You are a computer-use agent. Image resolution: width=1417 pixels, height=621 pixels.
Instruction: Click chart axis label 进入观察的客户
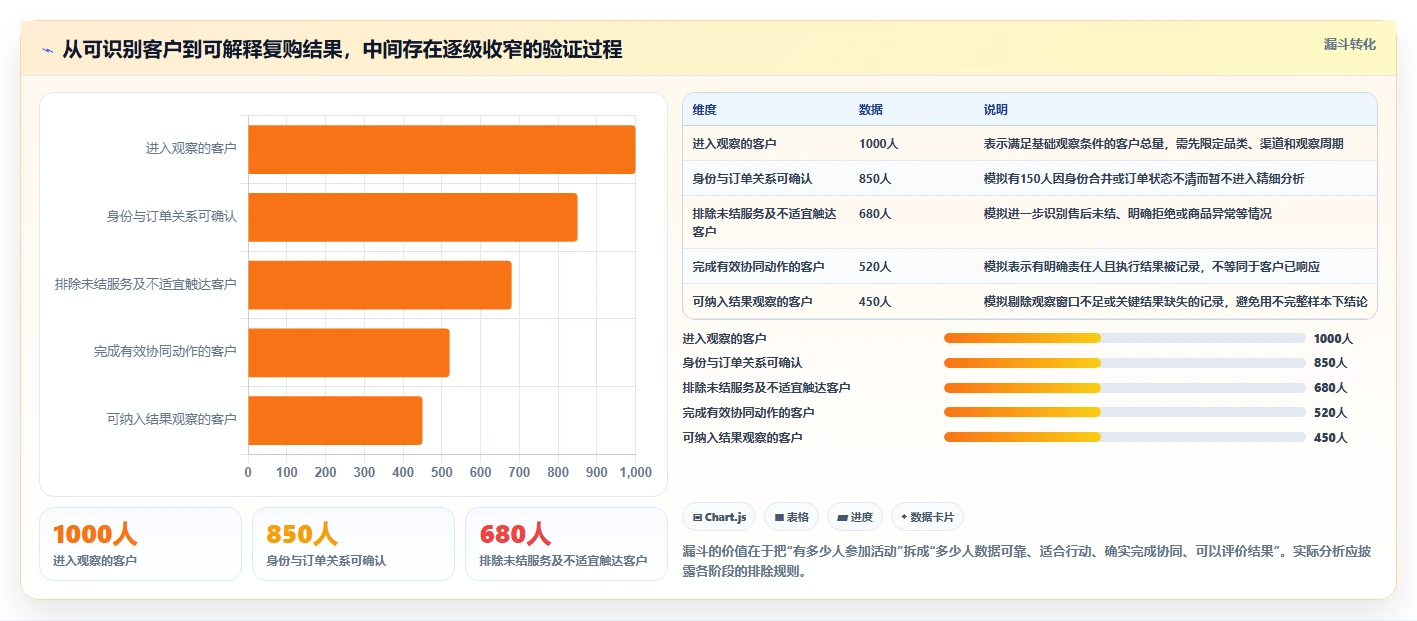(191, 149)
